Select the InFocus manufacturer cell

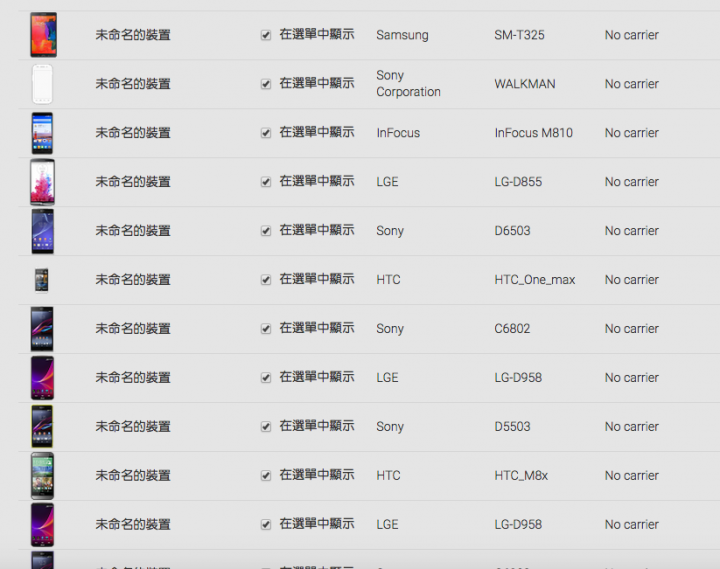click(398, 133)
